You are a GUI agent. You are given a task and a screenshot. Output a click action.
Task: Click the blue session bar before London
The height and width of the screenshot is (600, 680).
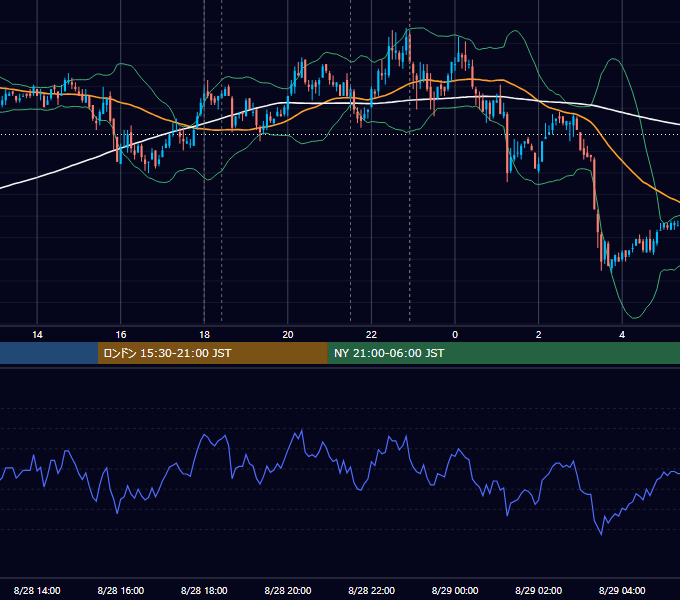49,353
